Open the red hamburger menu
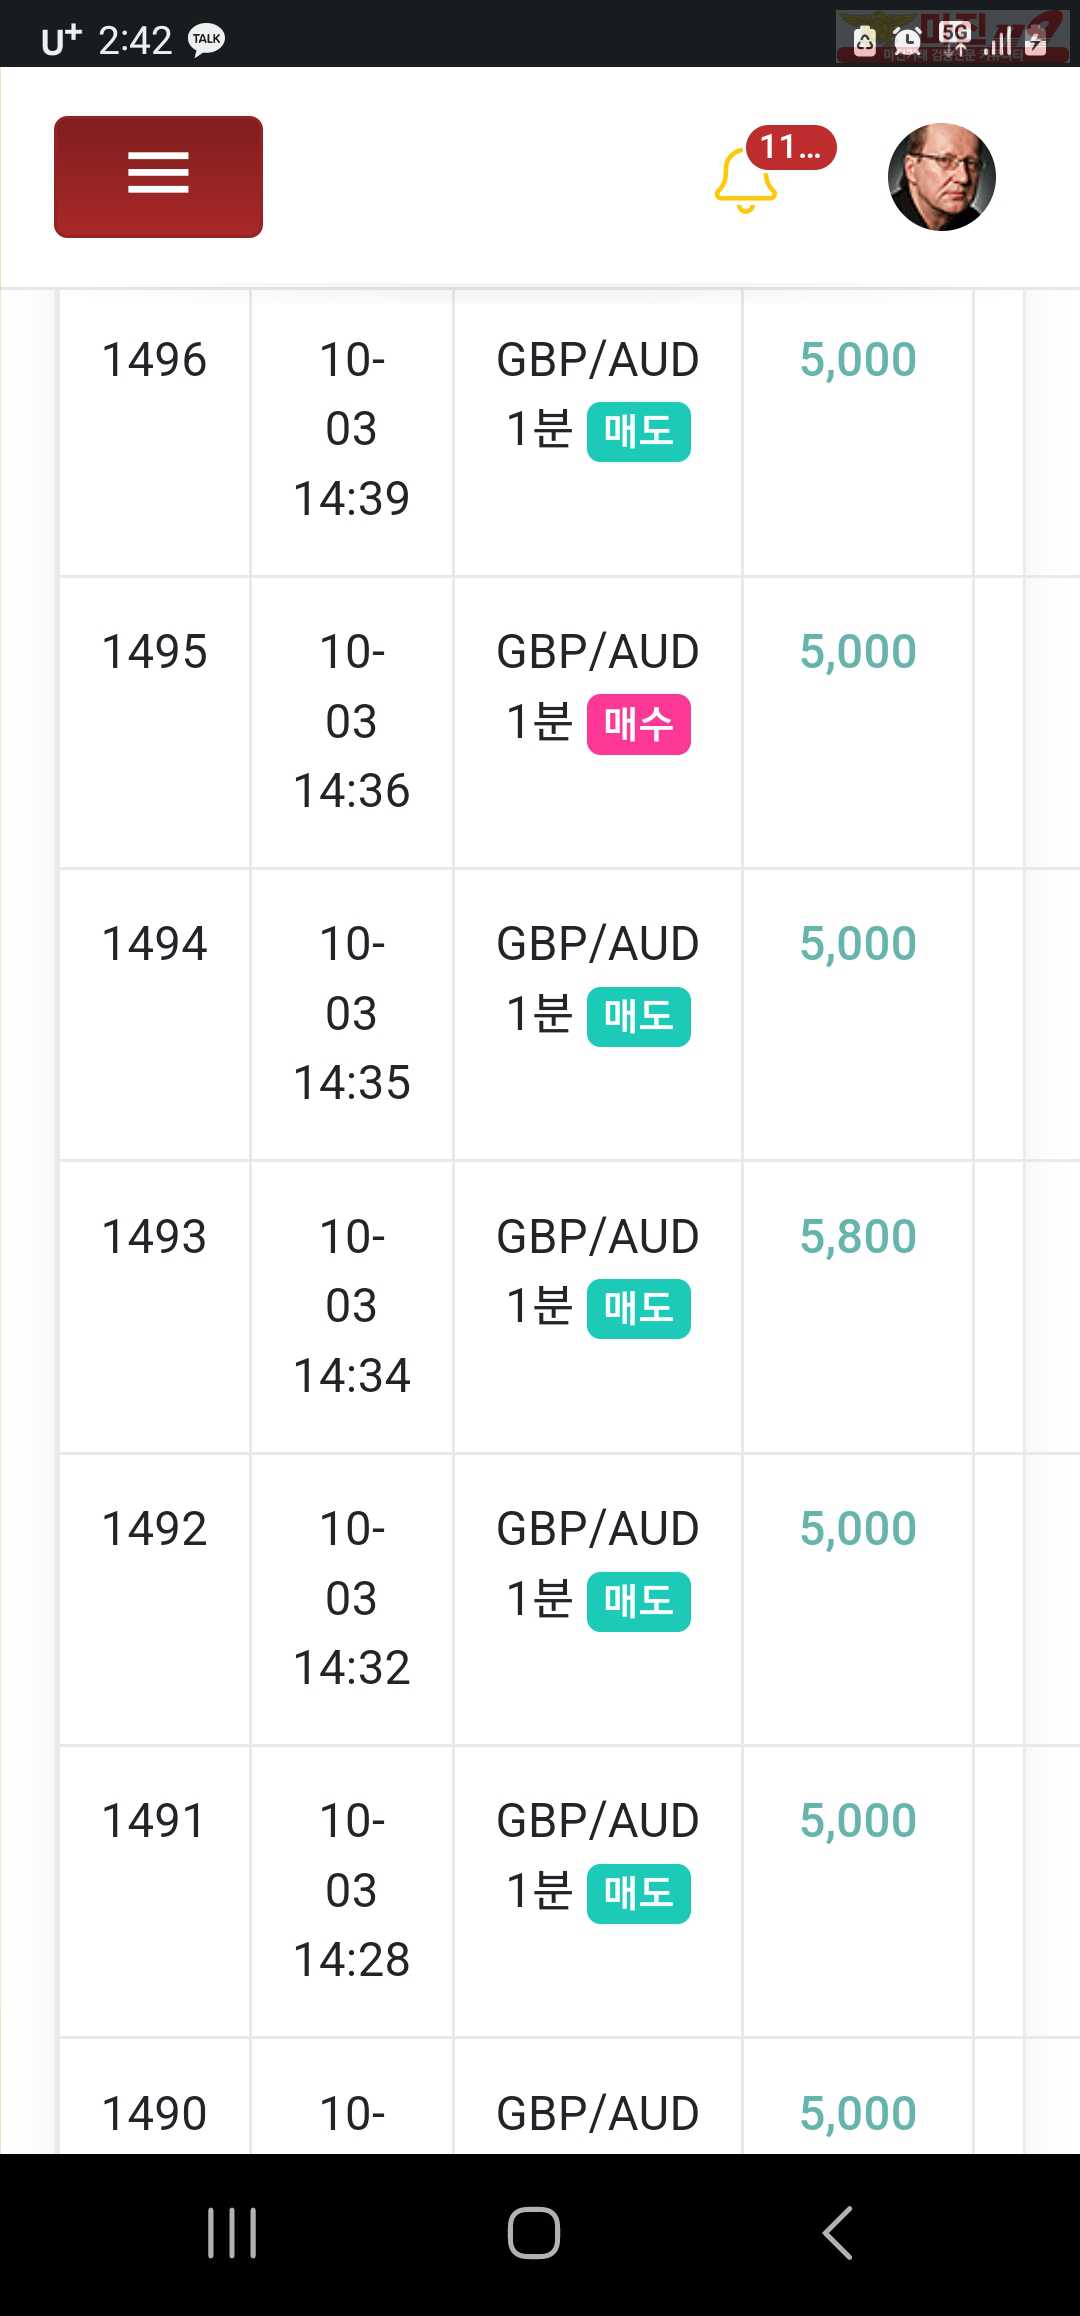 pyautogui.click(x=158, y=176)
